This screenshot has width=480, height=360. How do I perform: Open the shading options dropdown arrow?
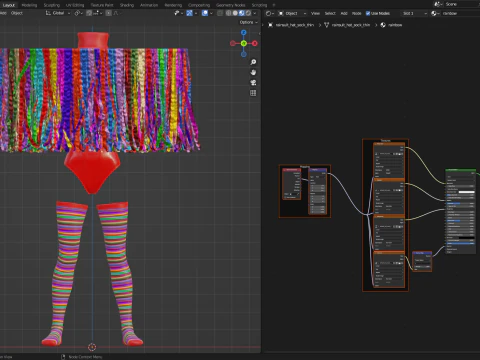click(x=255, y=13)
